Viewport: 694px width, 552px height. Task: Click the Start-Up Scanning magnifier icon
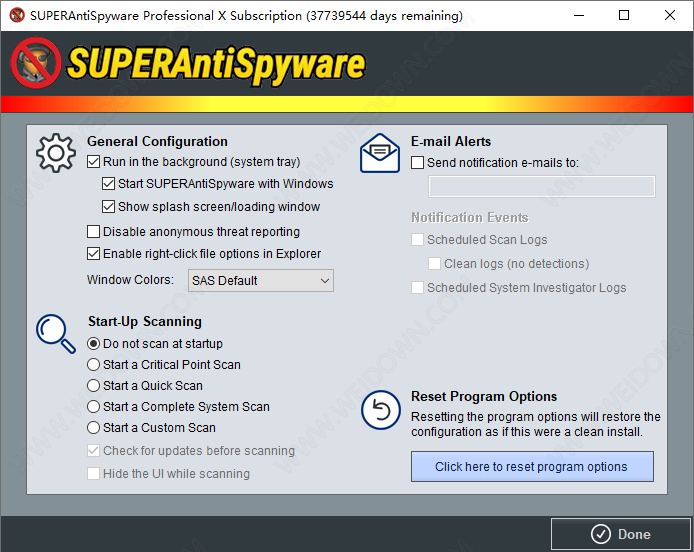pos(56,334)
